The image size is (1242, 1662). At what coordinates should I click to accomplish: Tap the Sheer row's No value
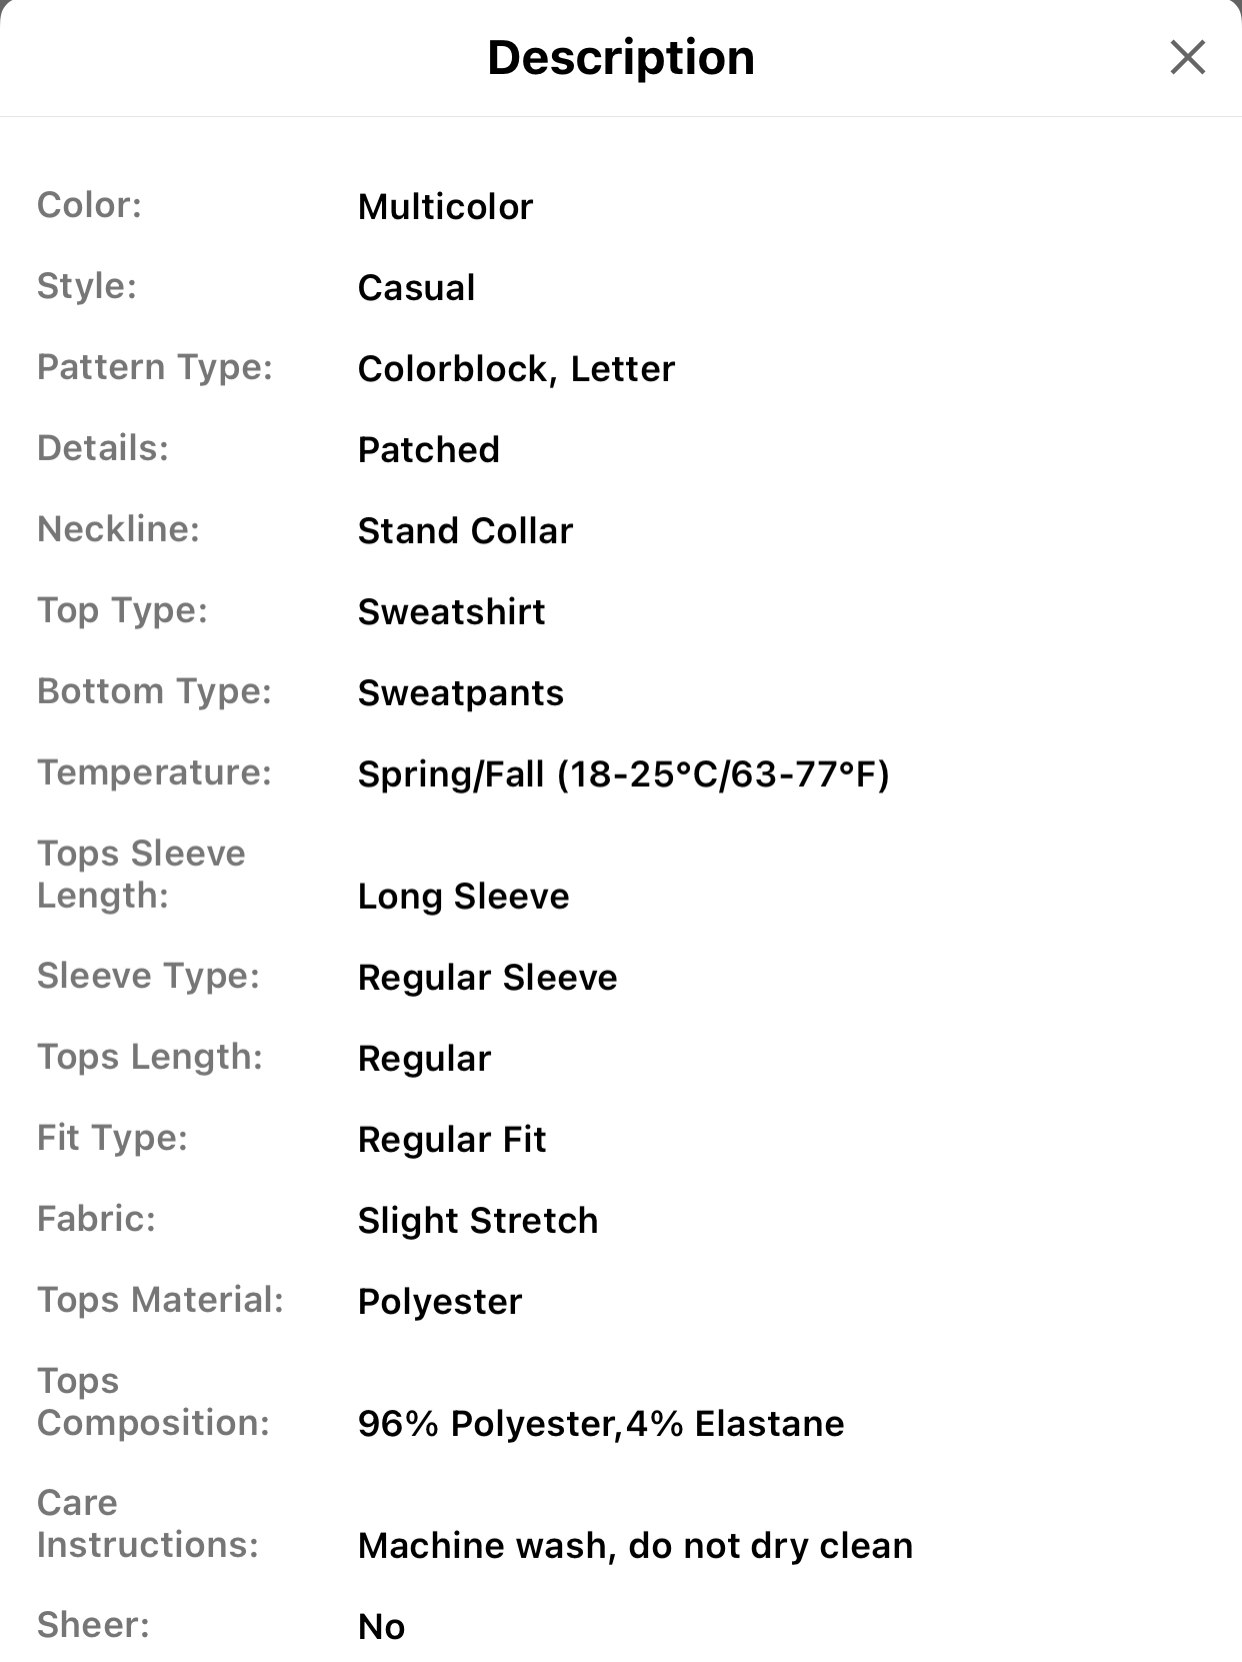pos(381,1627)
